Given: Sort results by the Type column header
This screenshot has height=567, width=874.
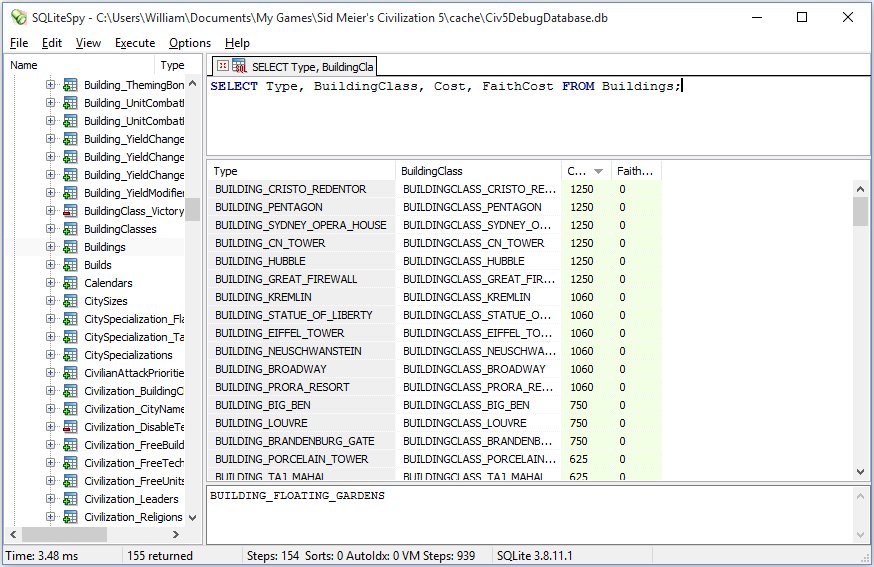Looking at the screenshot, I should tap(302, 171).
